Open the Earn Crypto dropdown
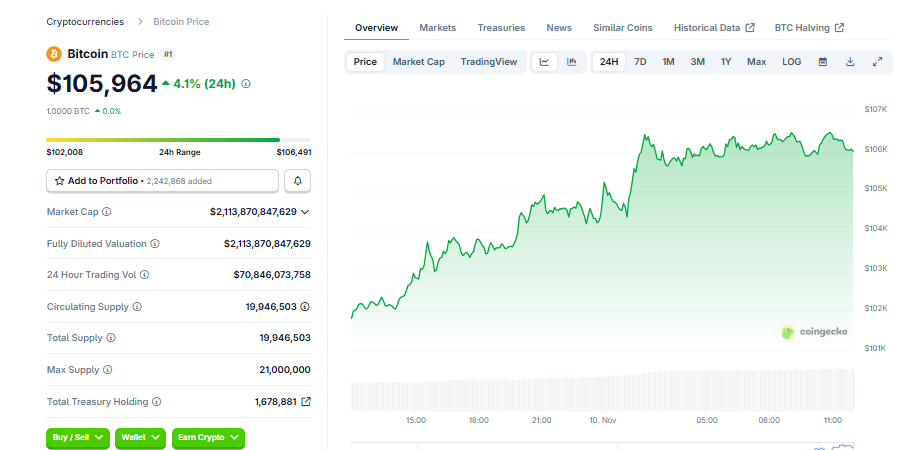Viewport: 920px width, 450px height. coord(208,438)
